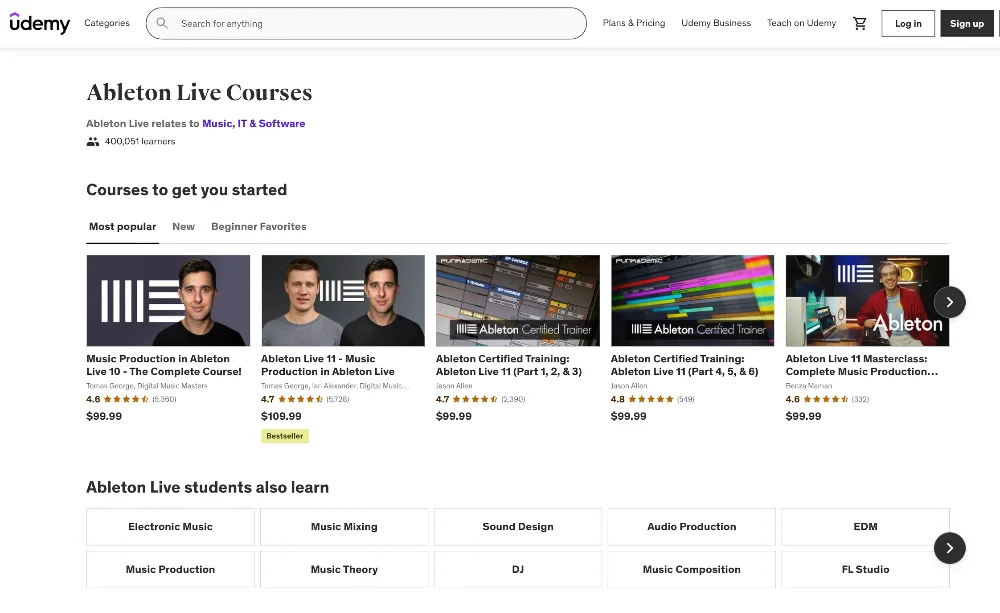Screen dimensions: 1000x613
Task: Open the DJ topic
Action: coord(518,569)
